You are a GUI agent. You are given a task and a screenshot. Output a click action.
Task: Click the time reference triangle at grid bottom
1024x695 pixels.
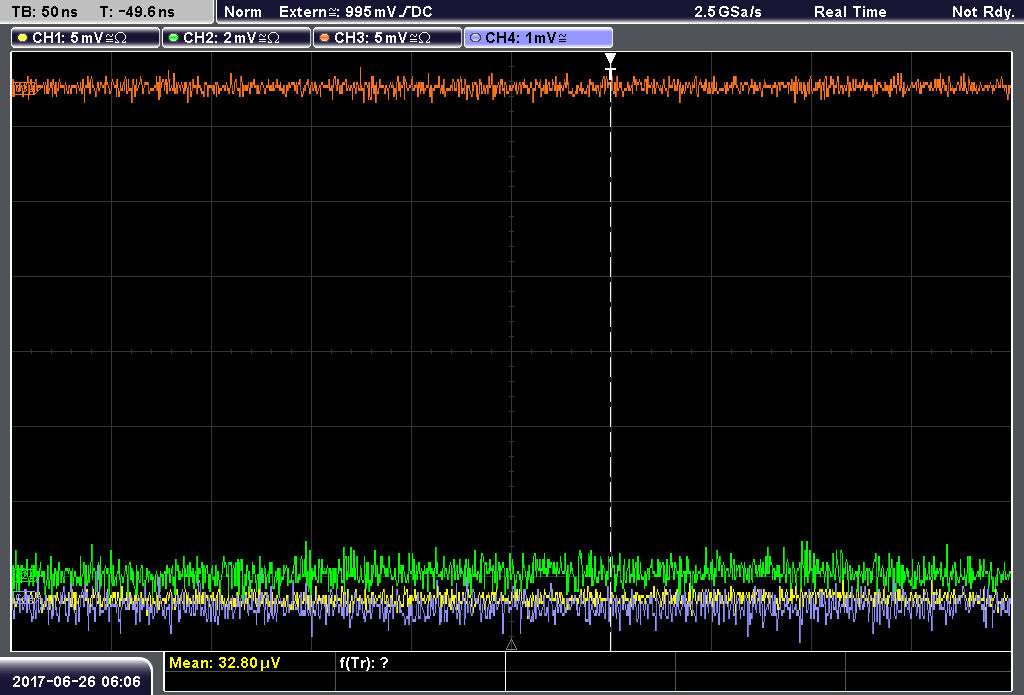pos(511,645)
